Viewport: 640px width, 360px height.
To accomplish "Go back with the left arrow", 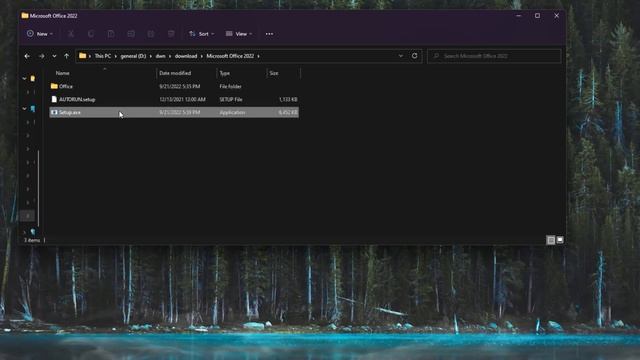I will [x=27, y=56].
